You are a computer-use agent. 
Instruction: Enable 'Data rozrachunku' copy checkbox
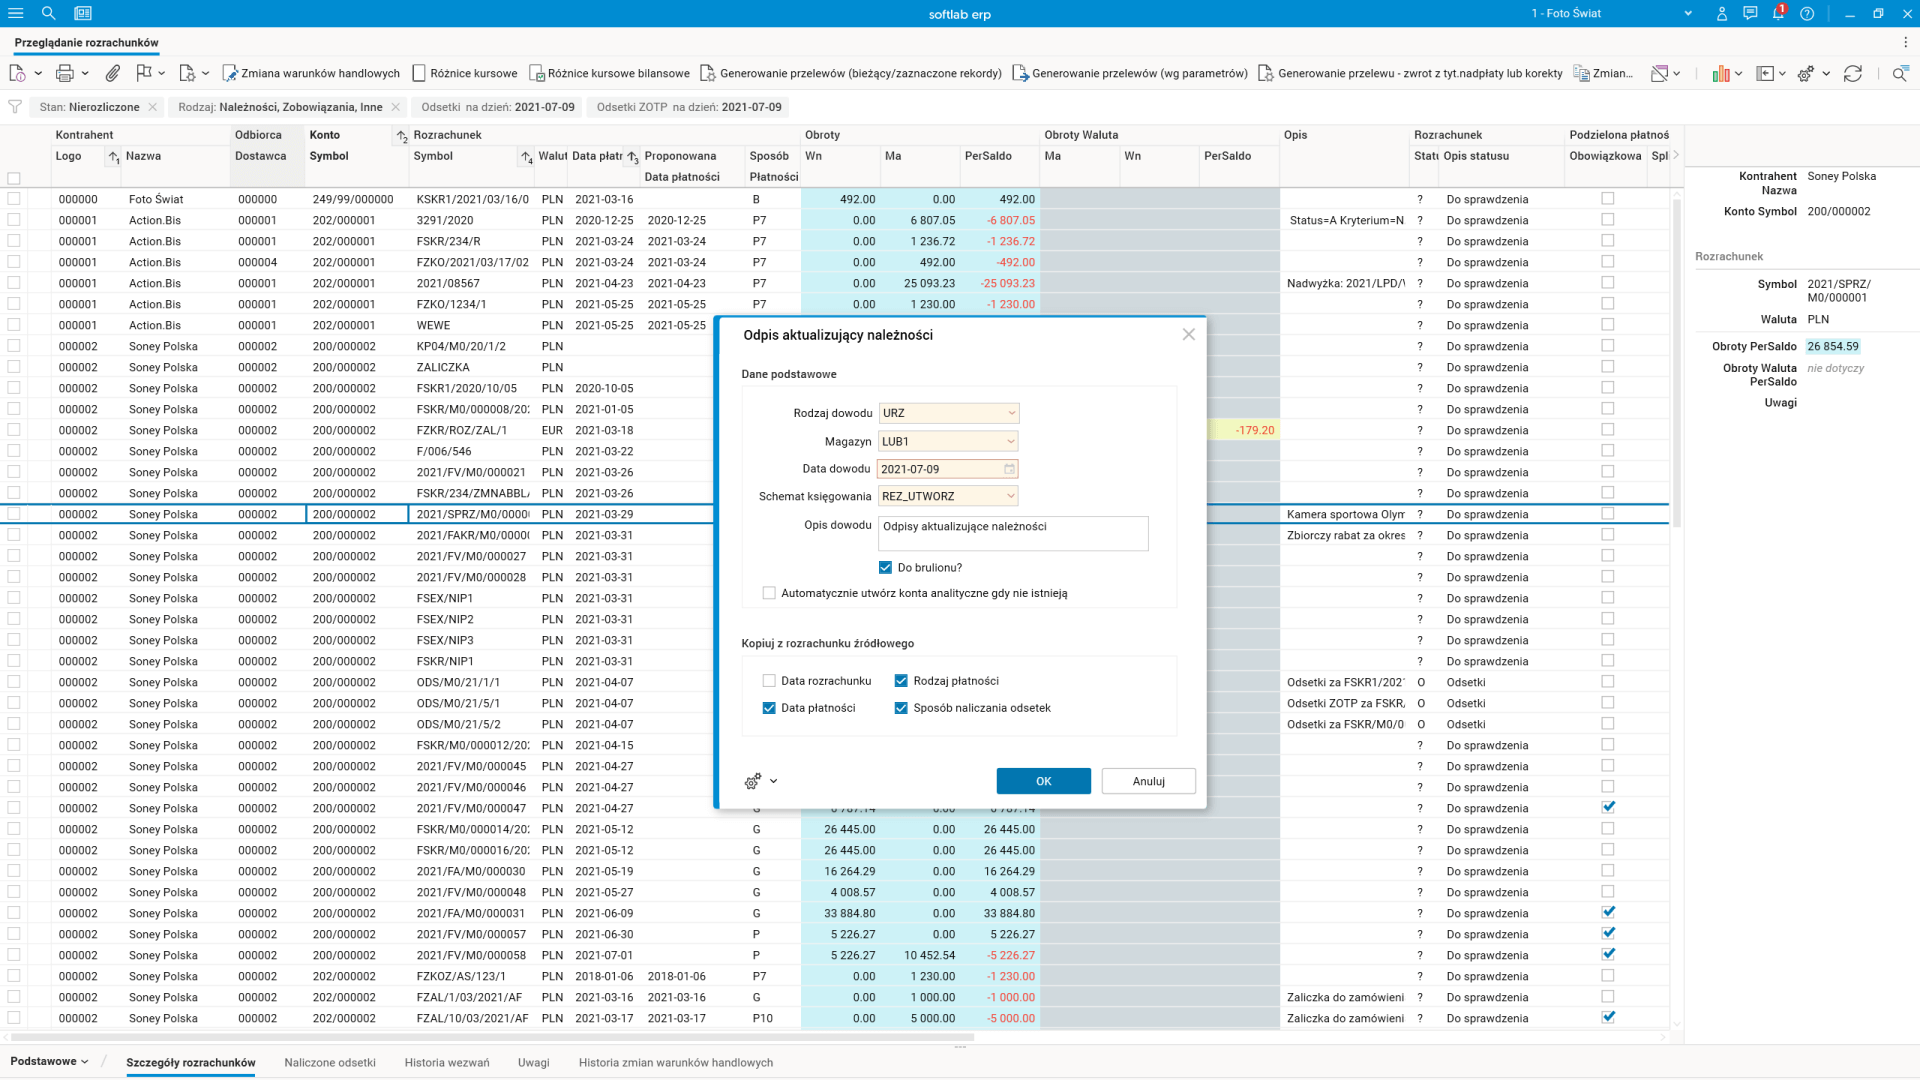pos(769,681)
